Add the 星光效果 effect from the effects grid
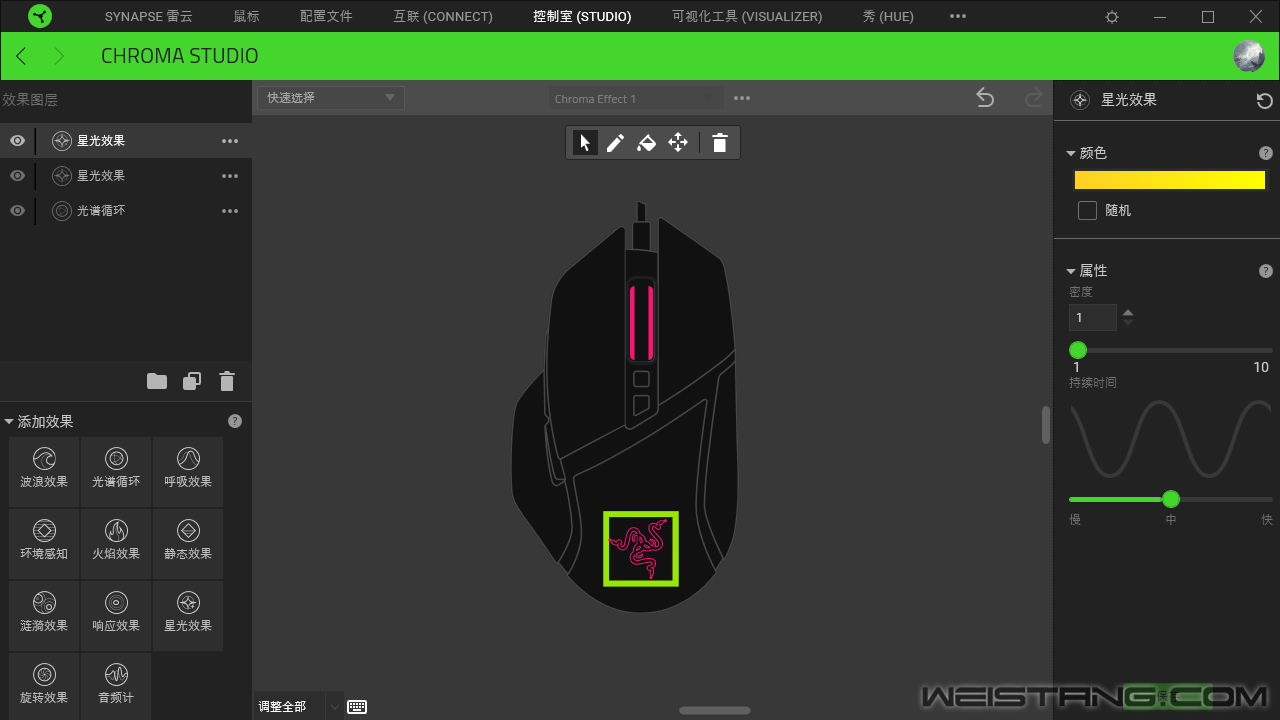The width and height of the screenshot is (1280, 720). point(188,615)
